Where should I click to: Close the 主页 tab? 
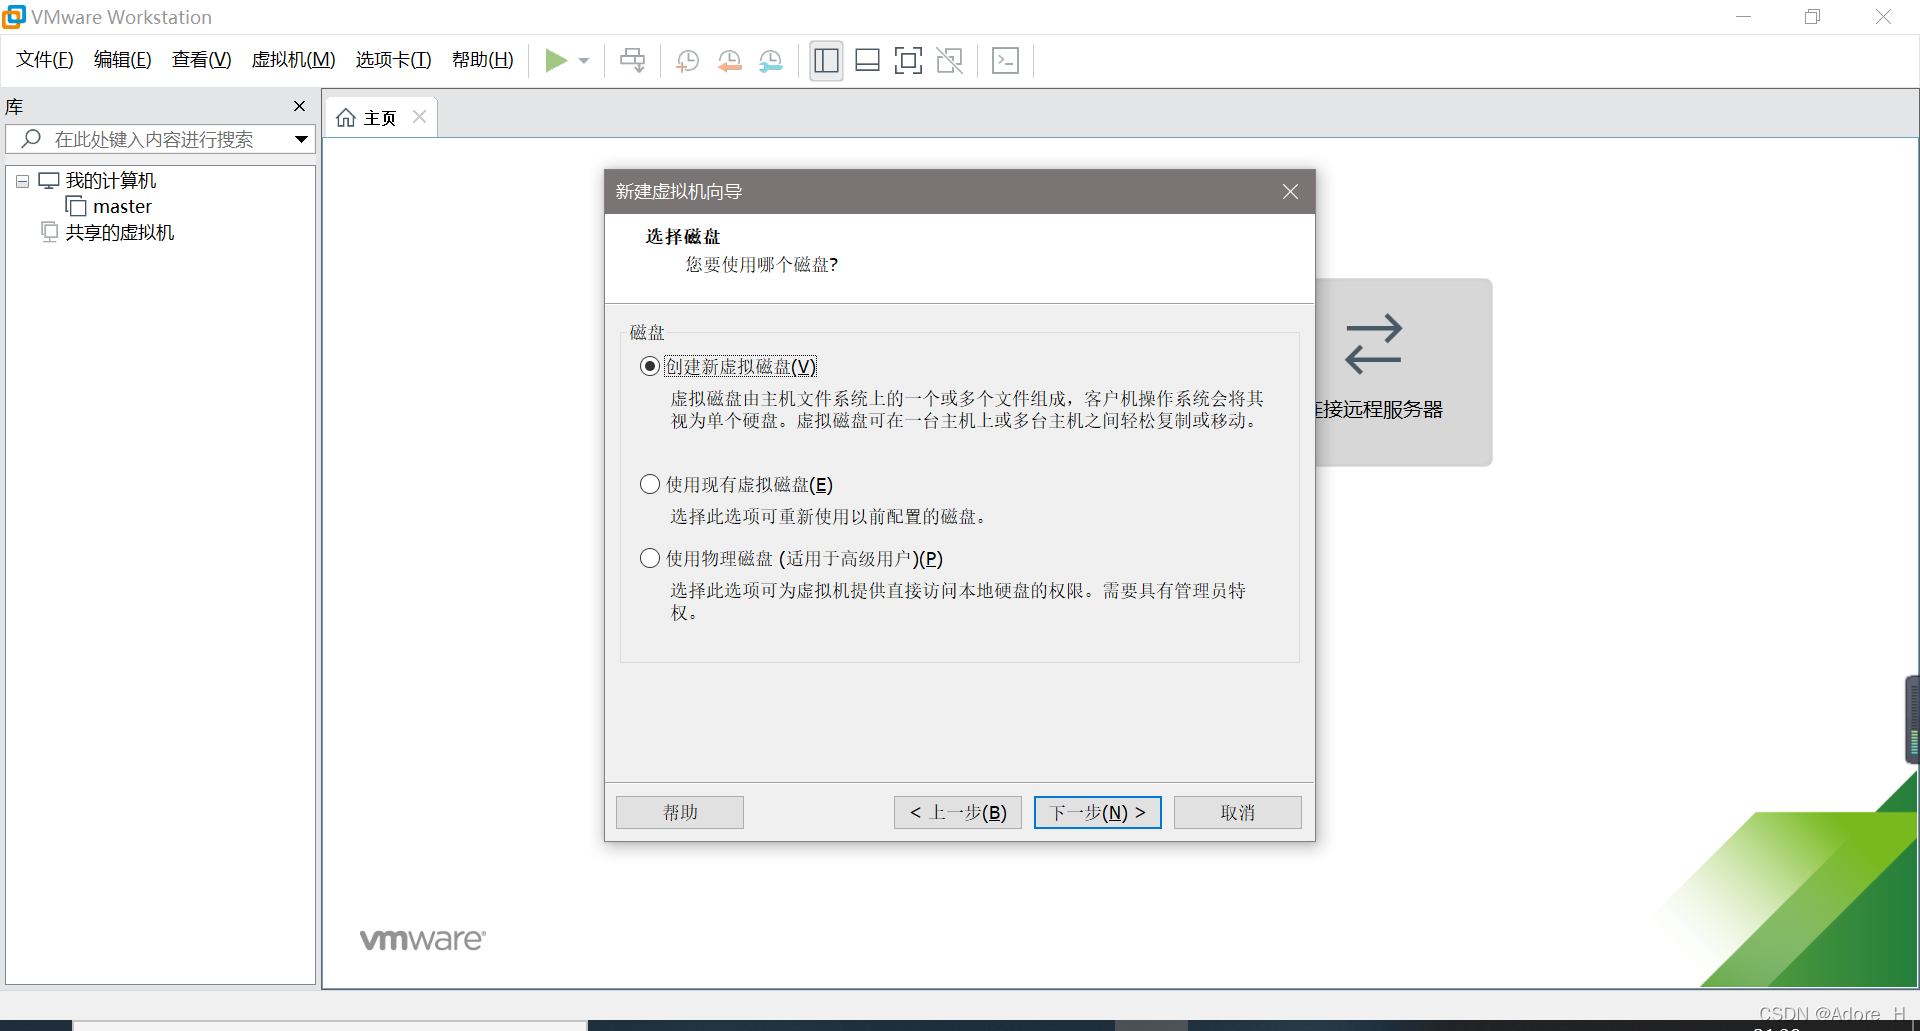420,117
